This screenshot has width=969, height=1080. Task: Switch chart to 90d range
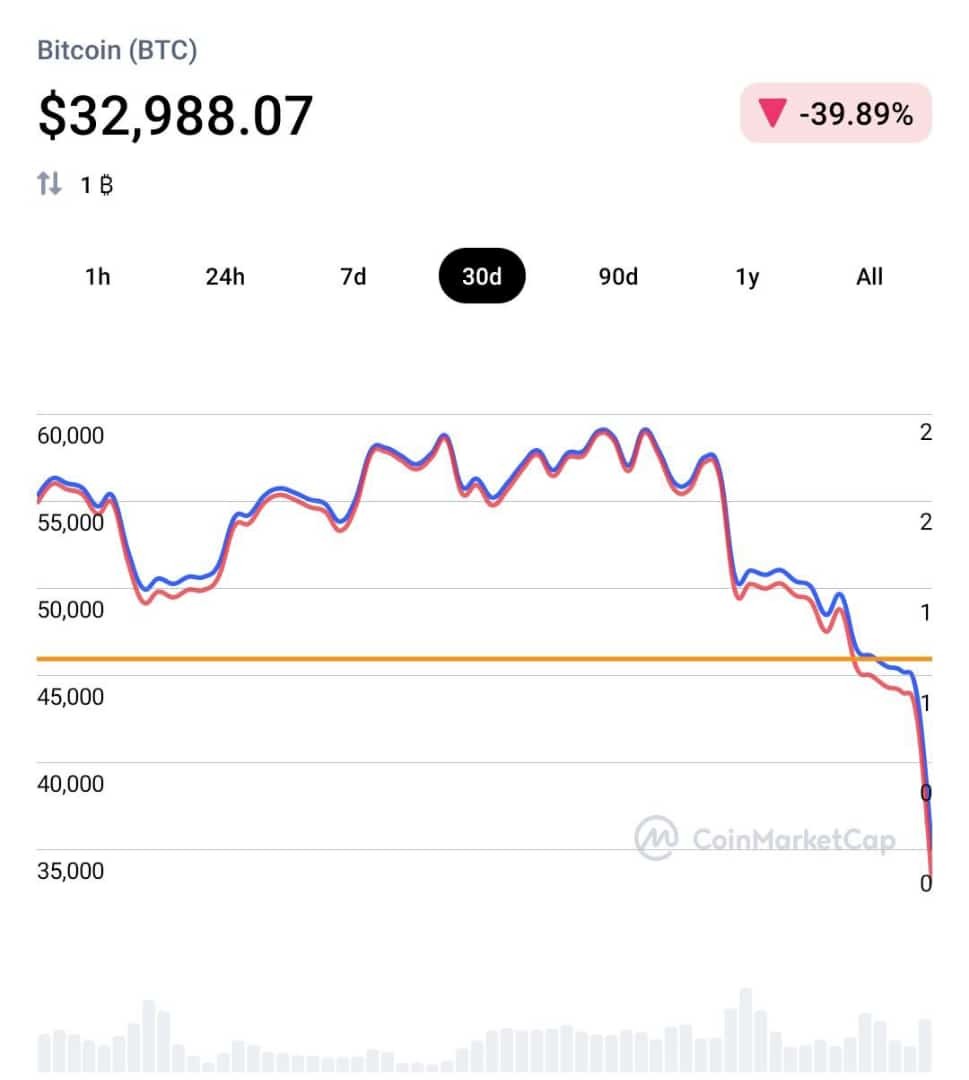click(618, 277)
